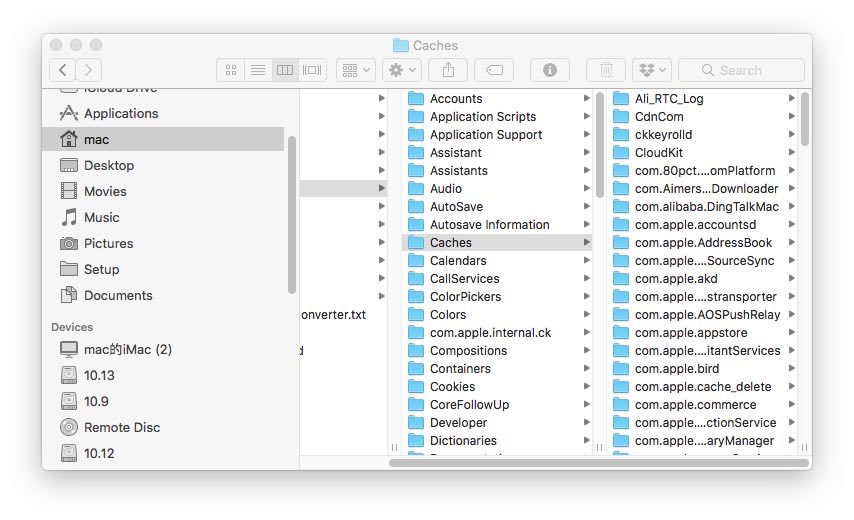Viewport: 854px width, 520px height.
Task: Select the Developer folder
Action: (x=497, y=423)
